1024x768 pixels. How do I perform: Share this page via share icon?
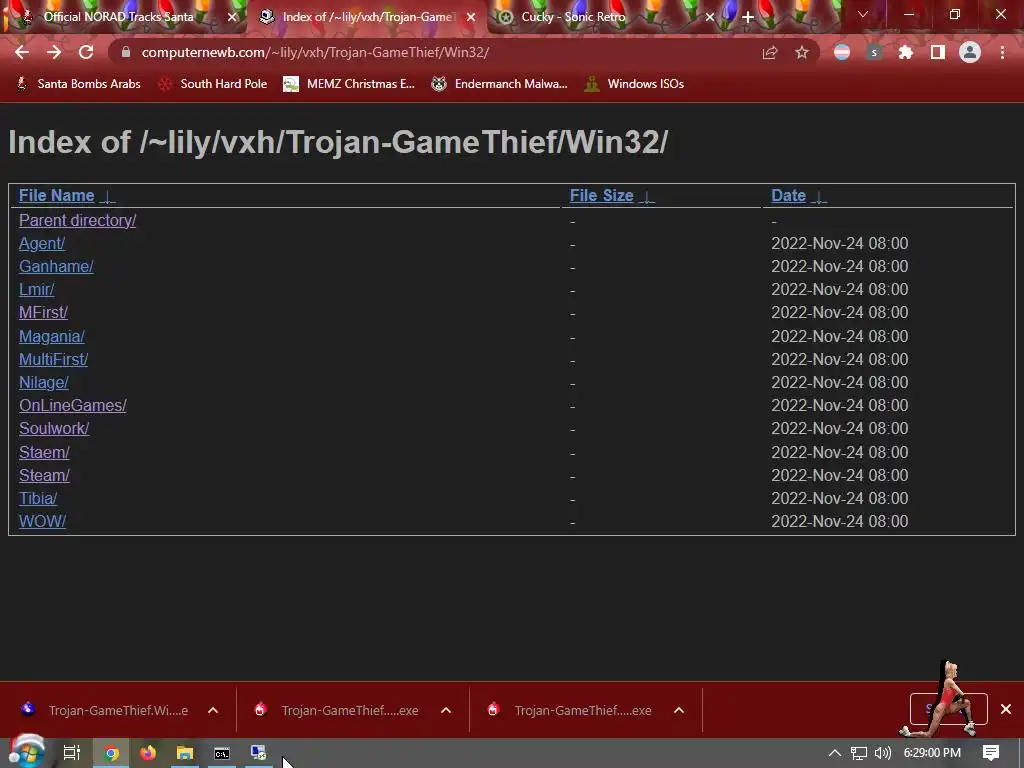pyautogui.click(x=770, y=52)
